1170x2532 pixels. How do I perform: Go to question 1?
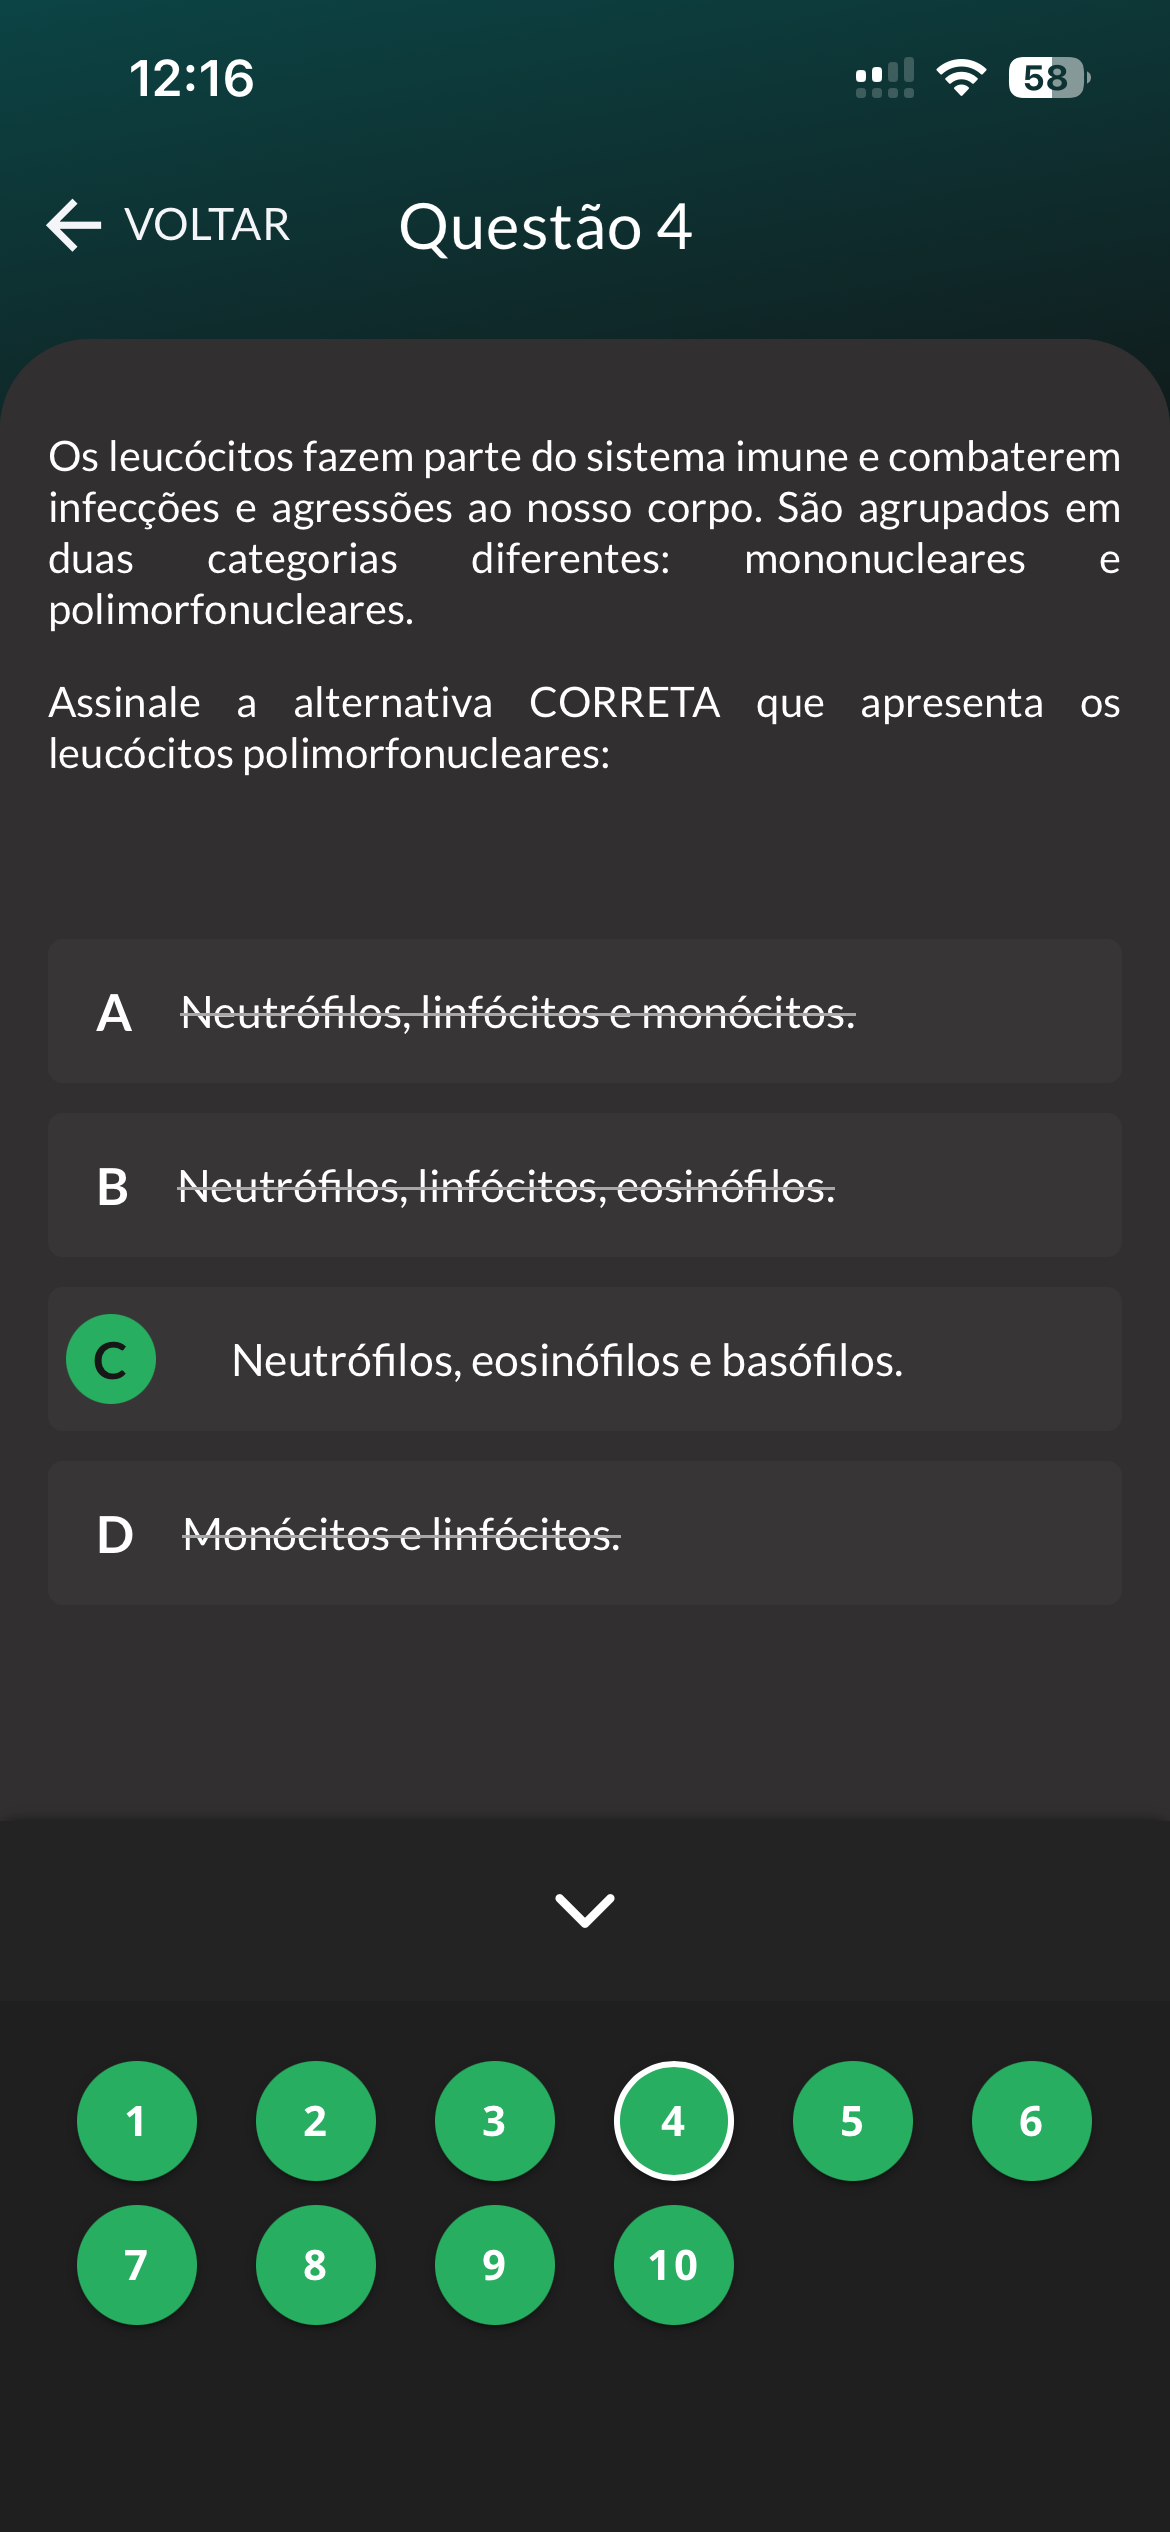(137, 2120)
